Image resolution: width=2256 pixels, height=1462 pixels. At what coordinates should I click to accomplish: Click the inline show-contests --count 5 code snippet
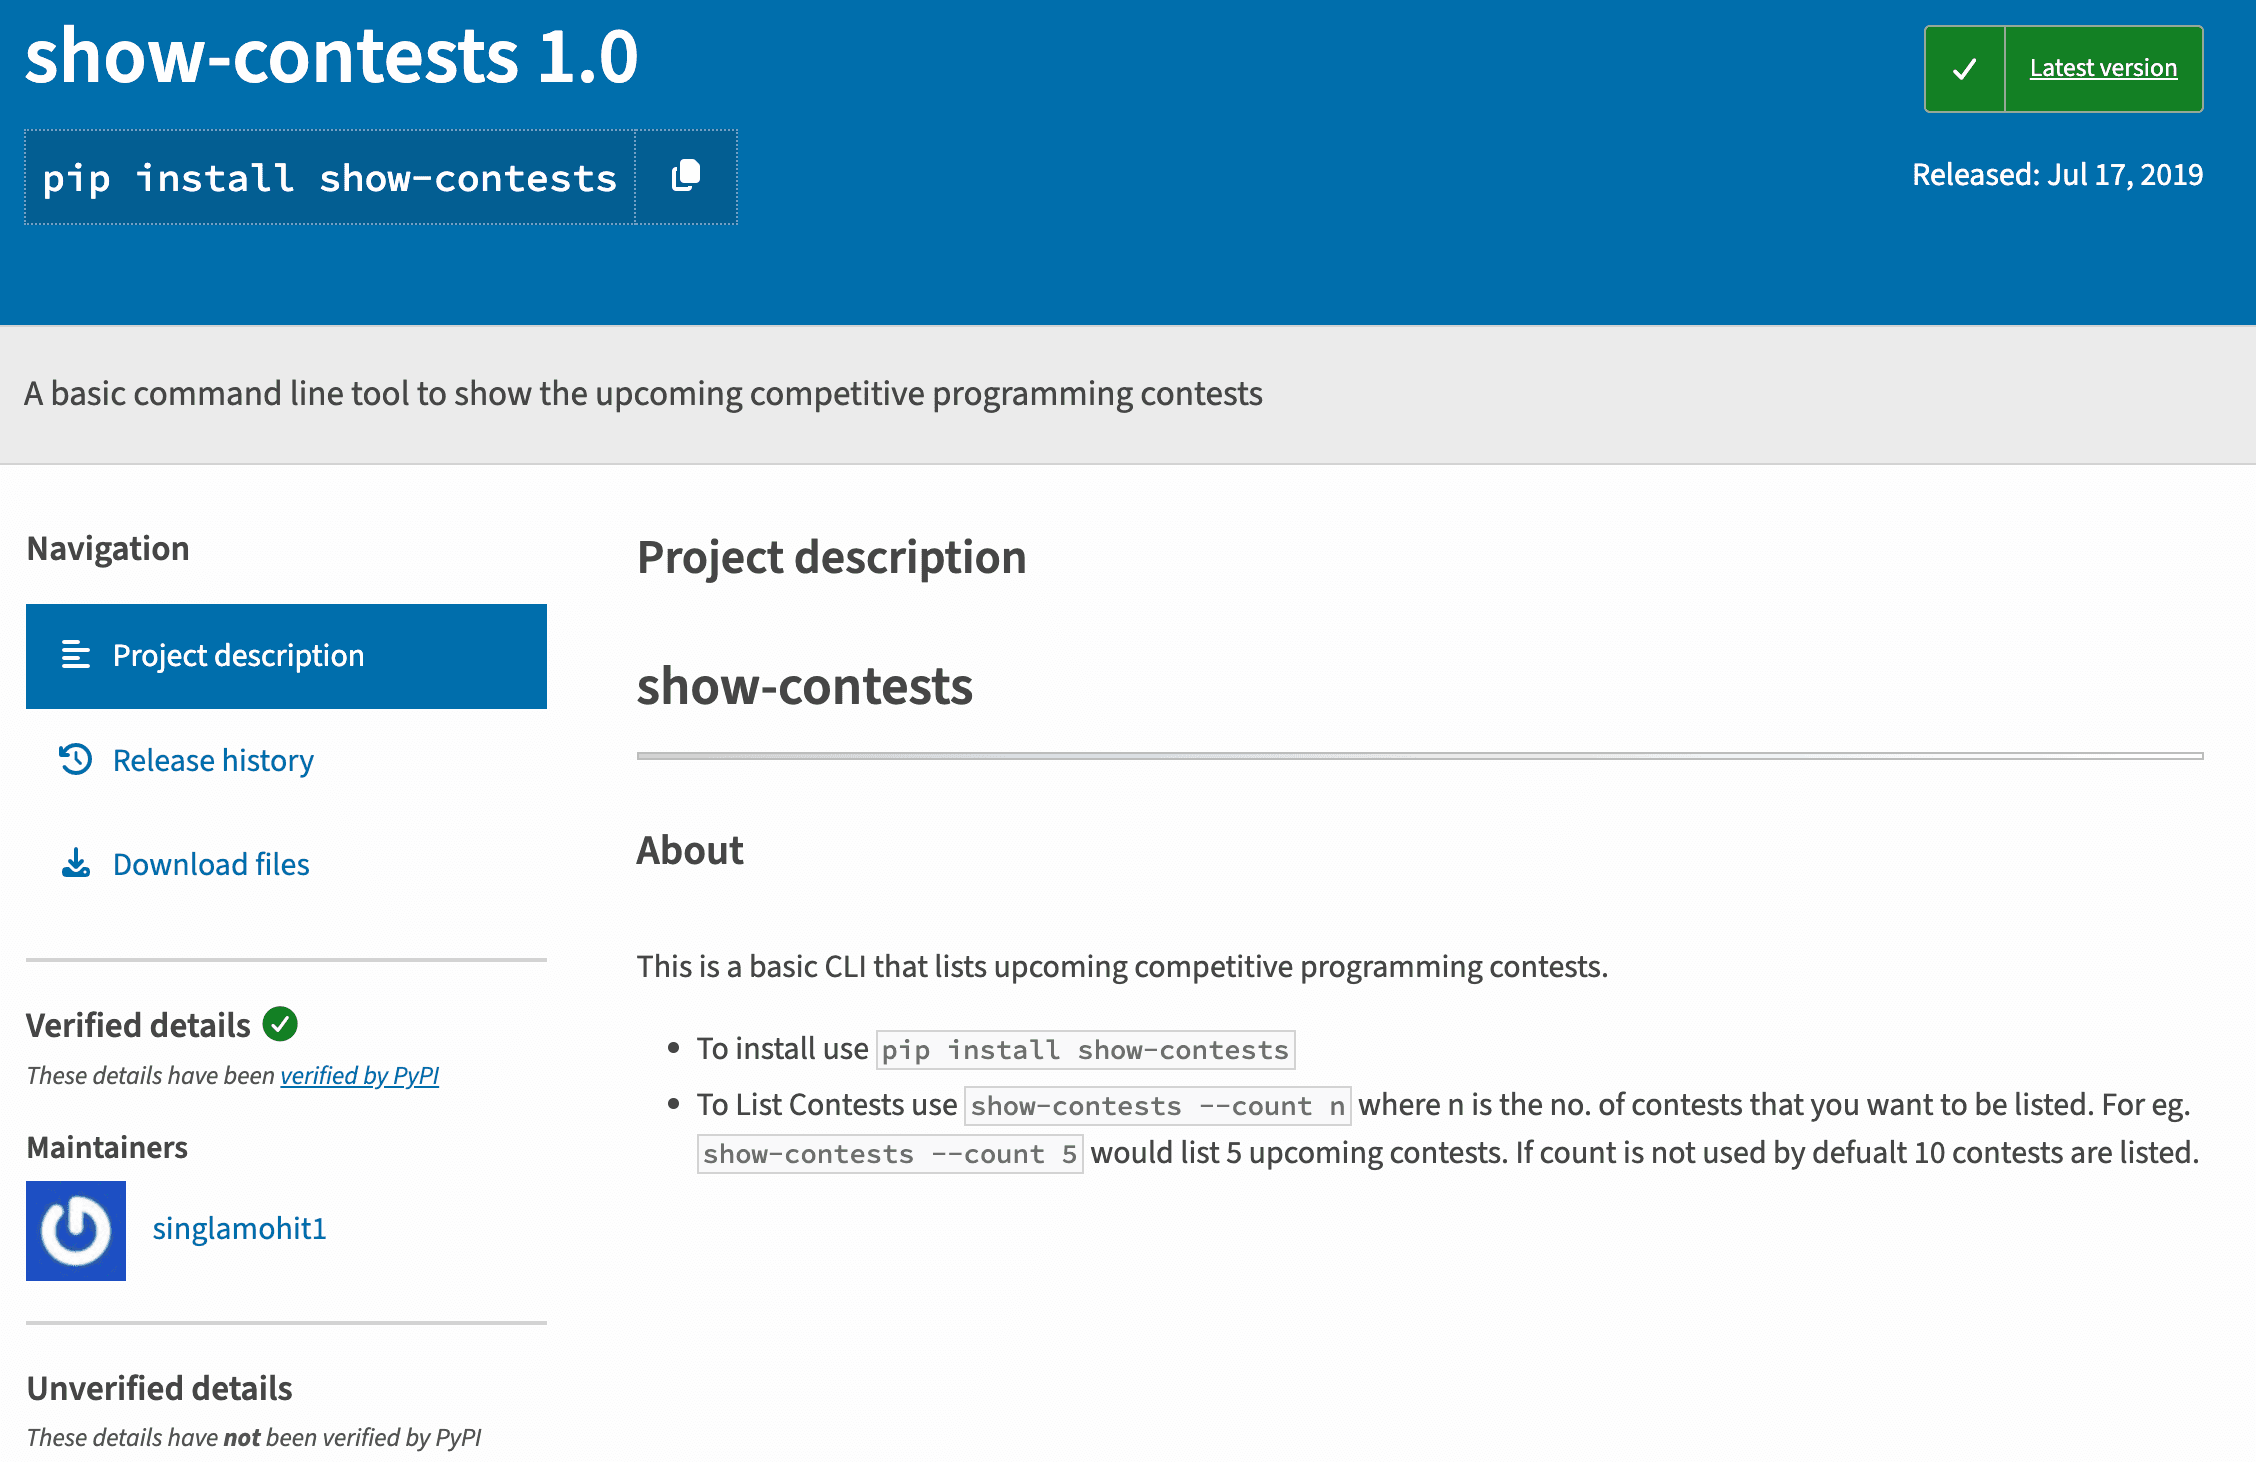point(890,1153)
